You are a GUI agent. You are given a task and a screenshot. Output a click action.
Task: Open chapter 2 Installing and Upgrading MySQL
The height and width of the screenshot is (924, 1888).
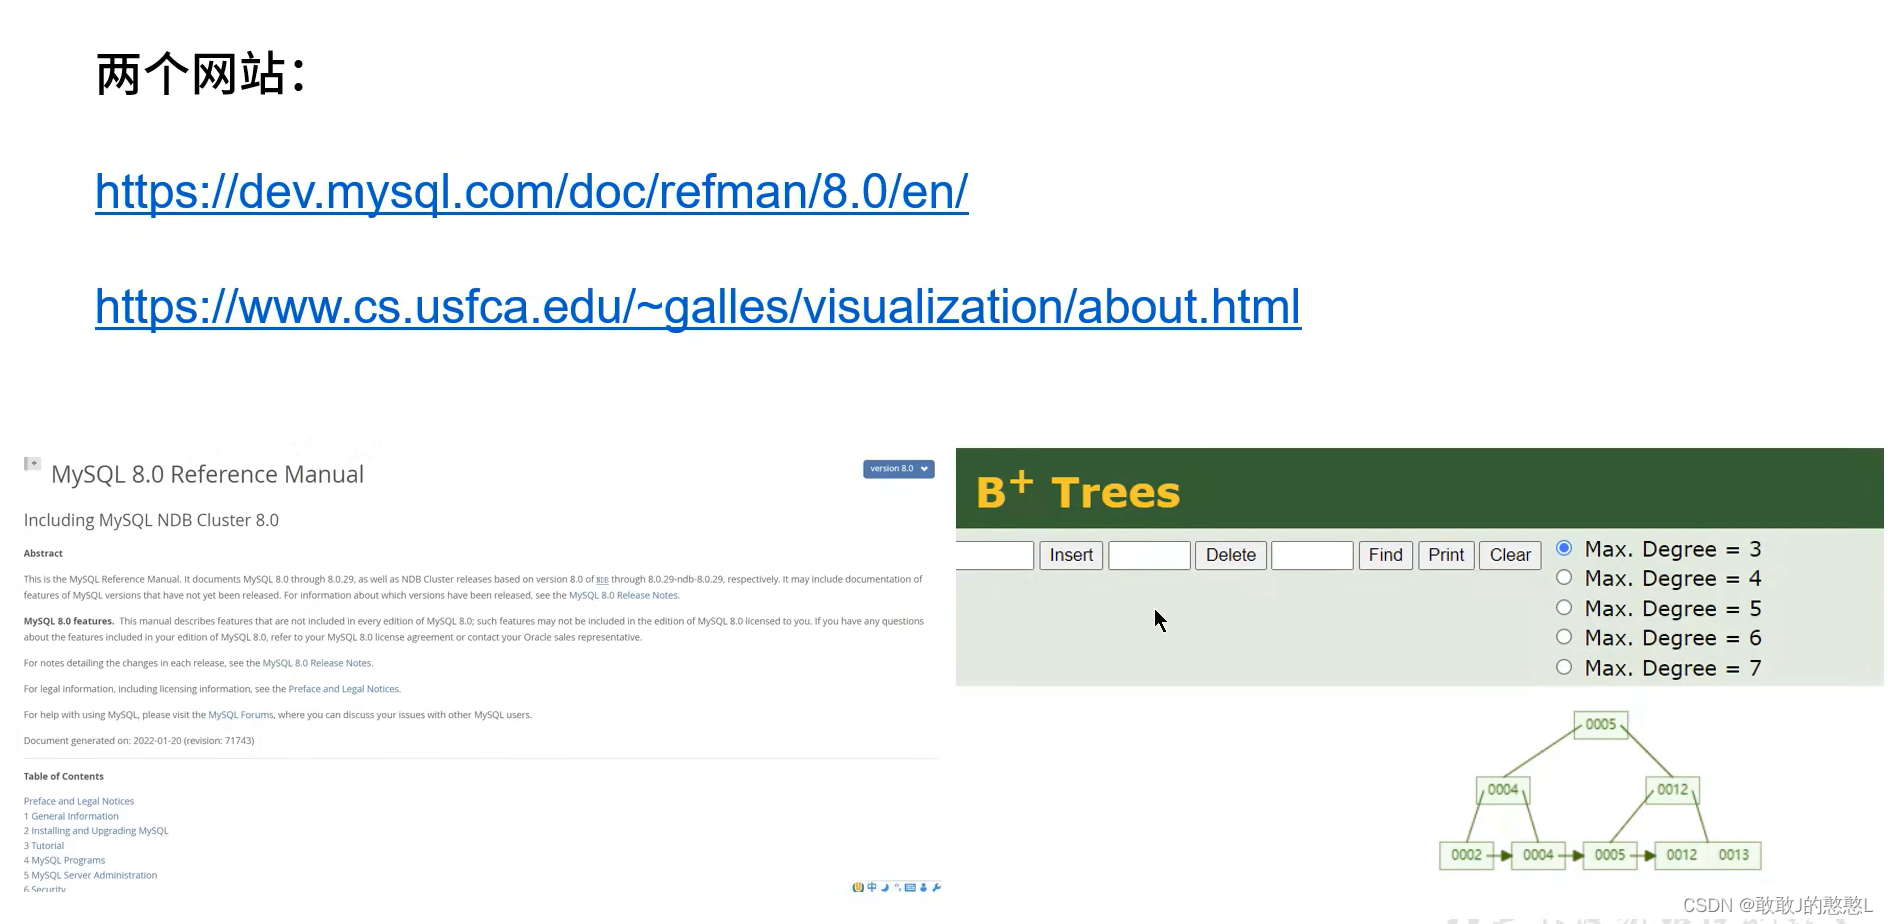pos(96,831)
